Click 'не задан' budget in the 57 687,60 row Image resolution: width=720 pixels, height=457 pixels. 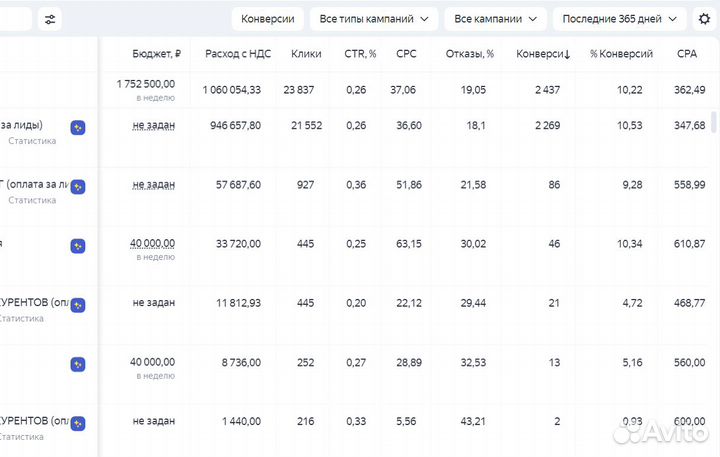[x=153, y=185]
